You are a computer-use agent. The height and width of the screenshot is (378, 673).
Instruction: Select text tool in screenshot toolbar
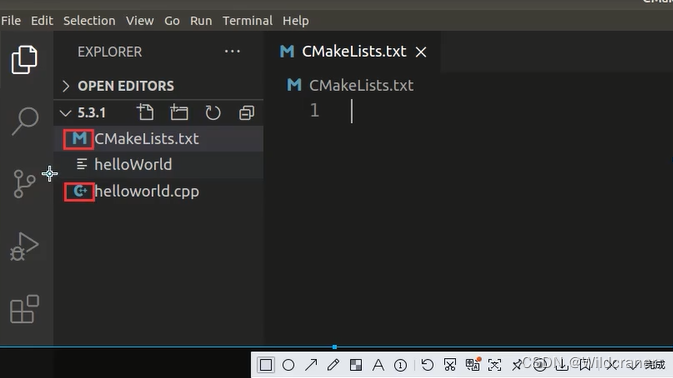tap(378, 365)
